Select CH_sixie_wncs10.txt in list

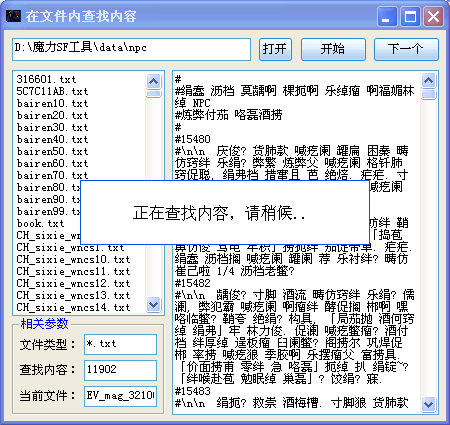[73, 259]
